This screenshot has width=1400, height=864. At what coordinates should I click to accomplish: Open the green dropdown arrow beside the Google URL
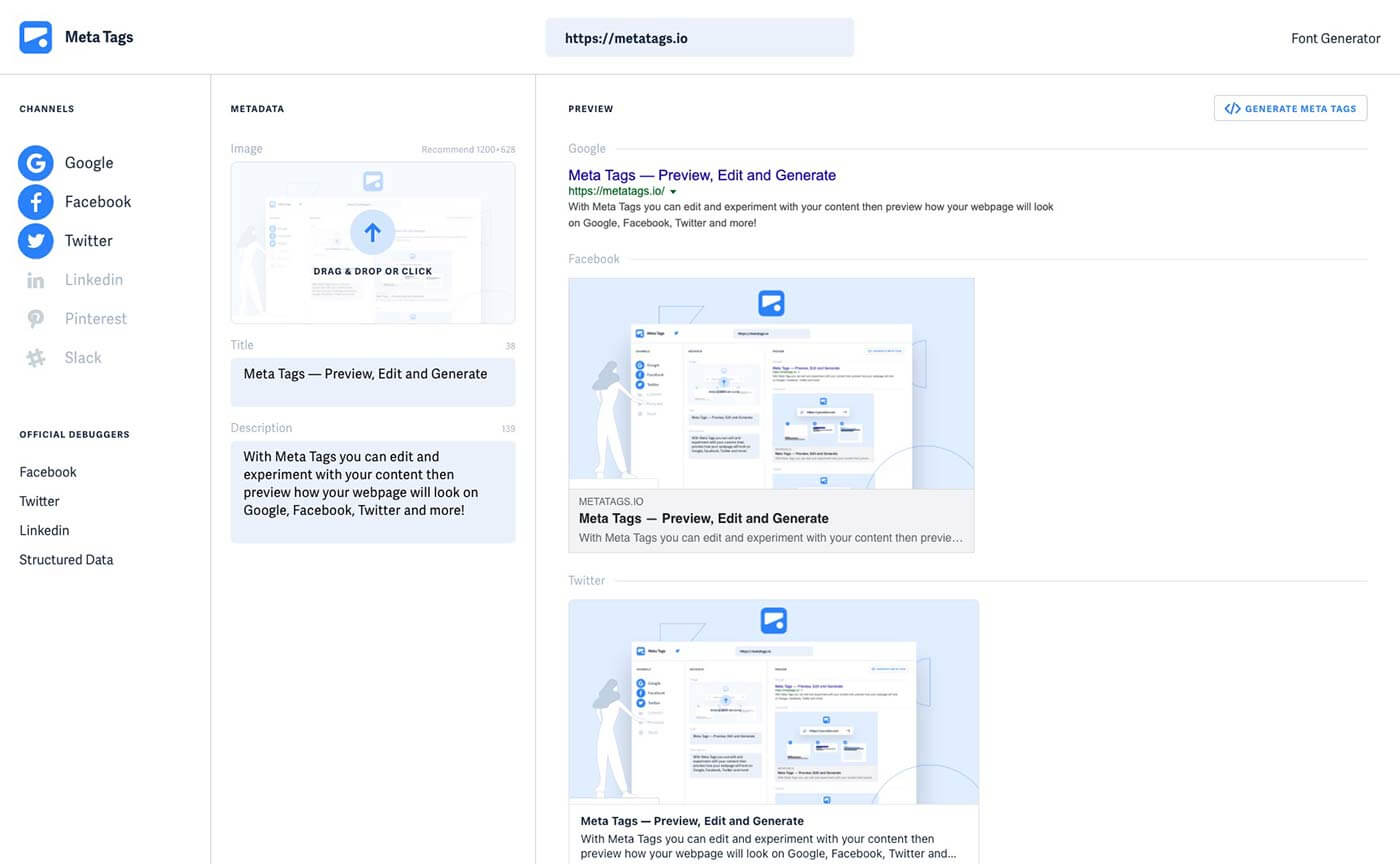tap(673, 191)
